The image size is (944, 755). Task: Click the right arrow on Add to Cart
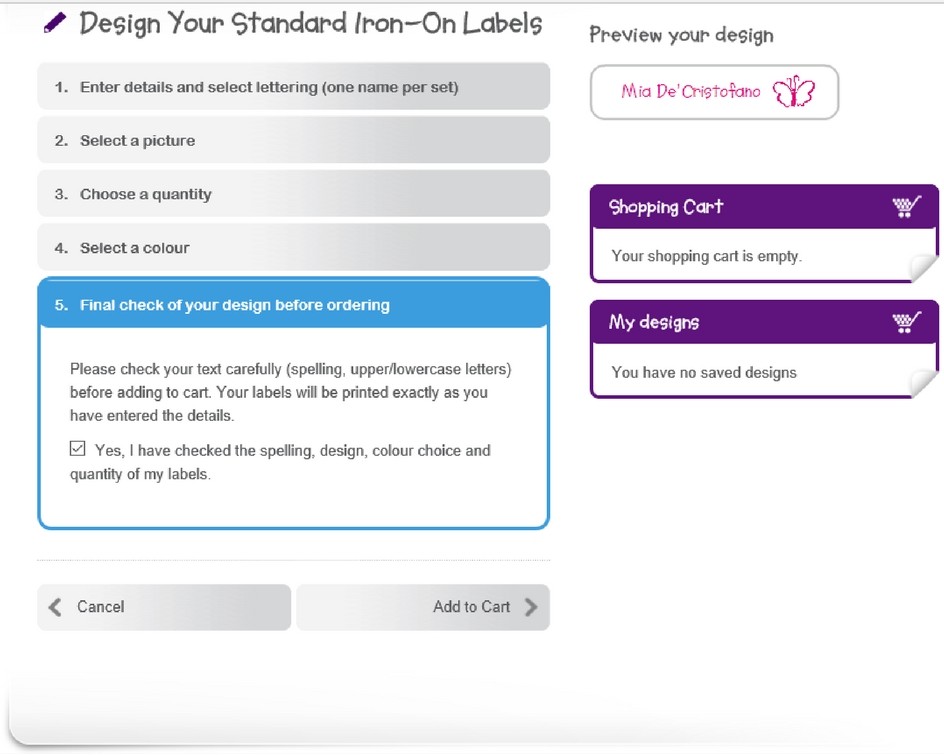tap(531, 607)
